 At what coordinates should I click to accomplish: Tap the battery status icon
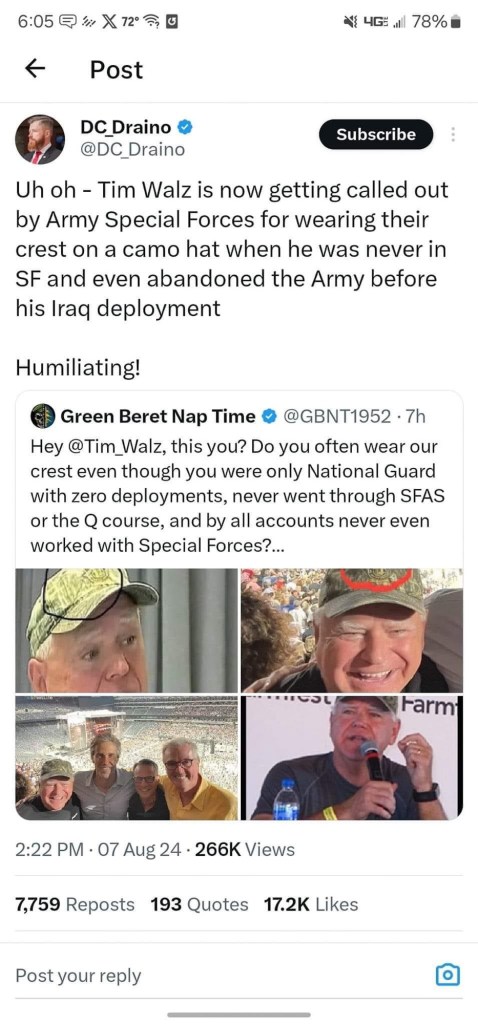(x=457, y=23)
